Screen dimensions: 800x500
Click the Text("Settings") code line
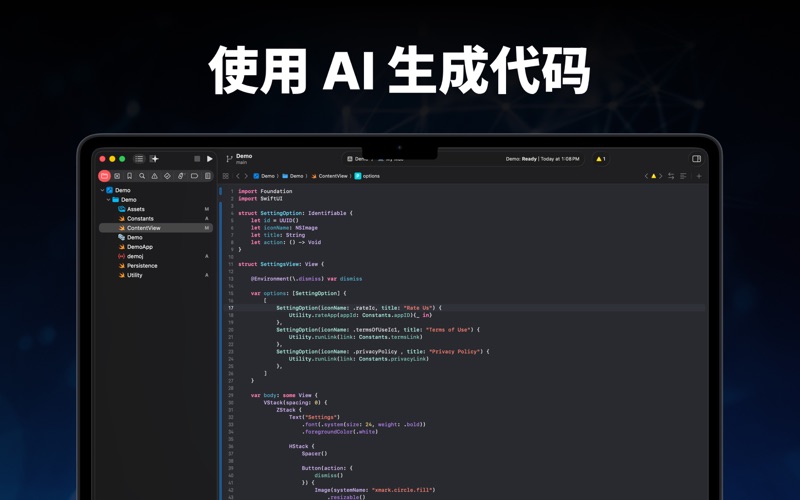point(314,417)
